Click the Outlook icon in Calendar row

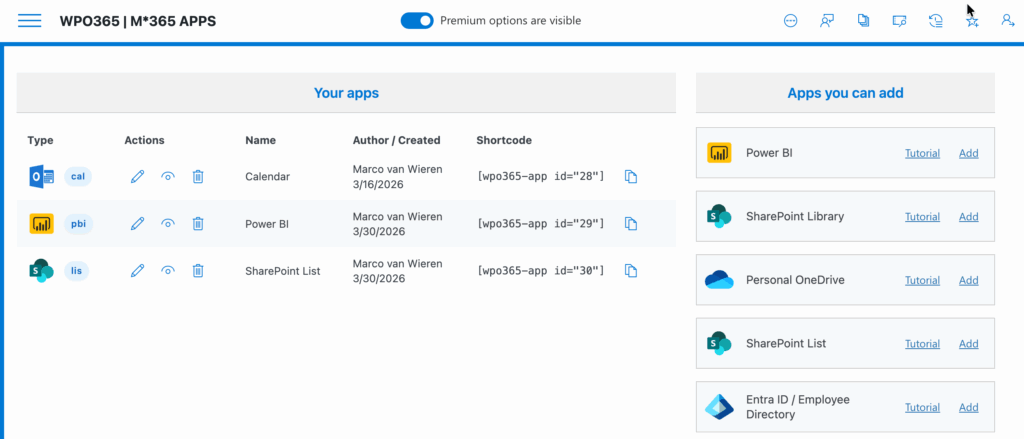click(41, 176)
